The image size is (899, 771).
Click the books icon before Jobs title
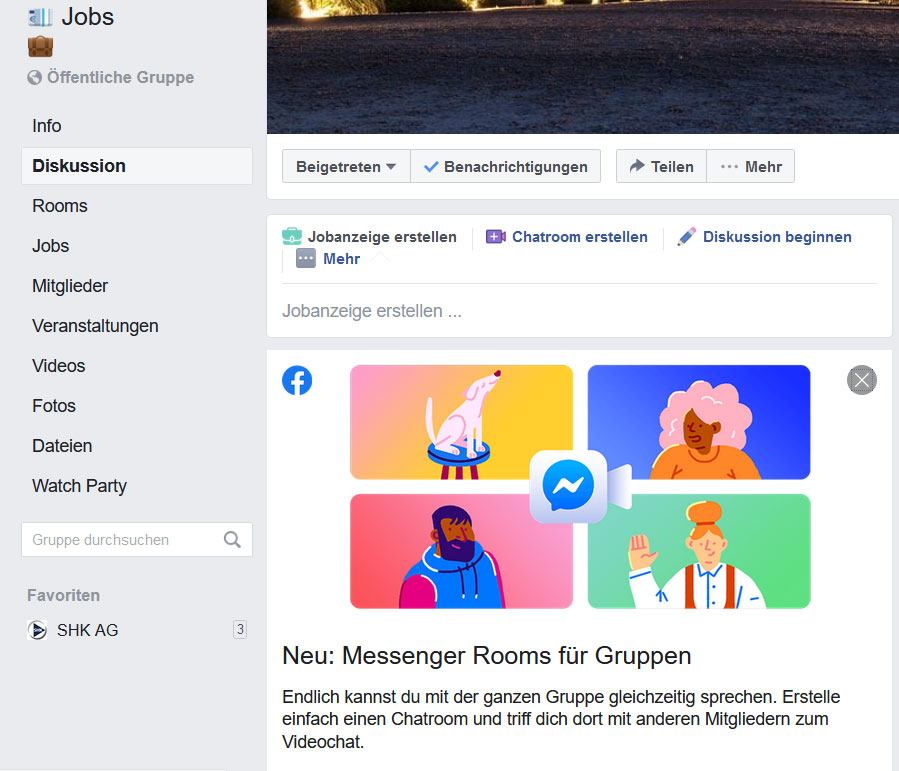pos(40,17)
